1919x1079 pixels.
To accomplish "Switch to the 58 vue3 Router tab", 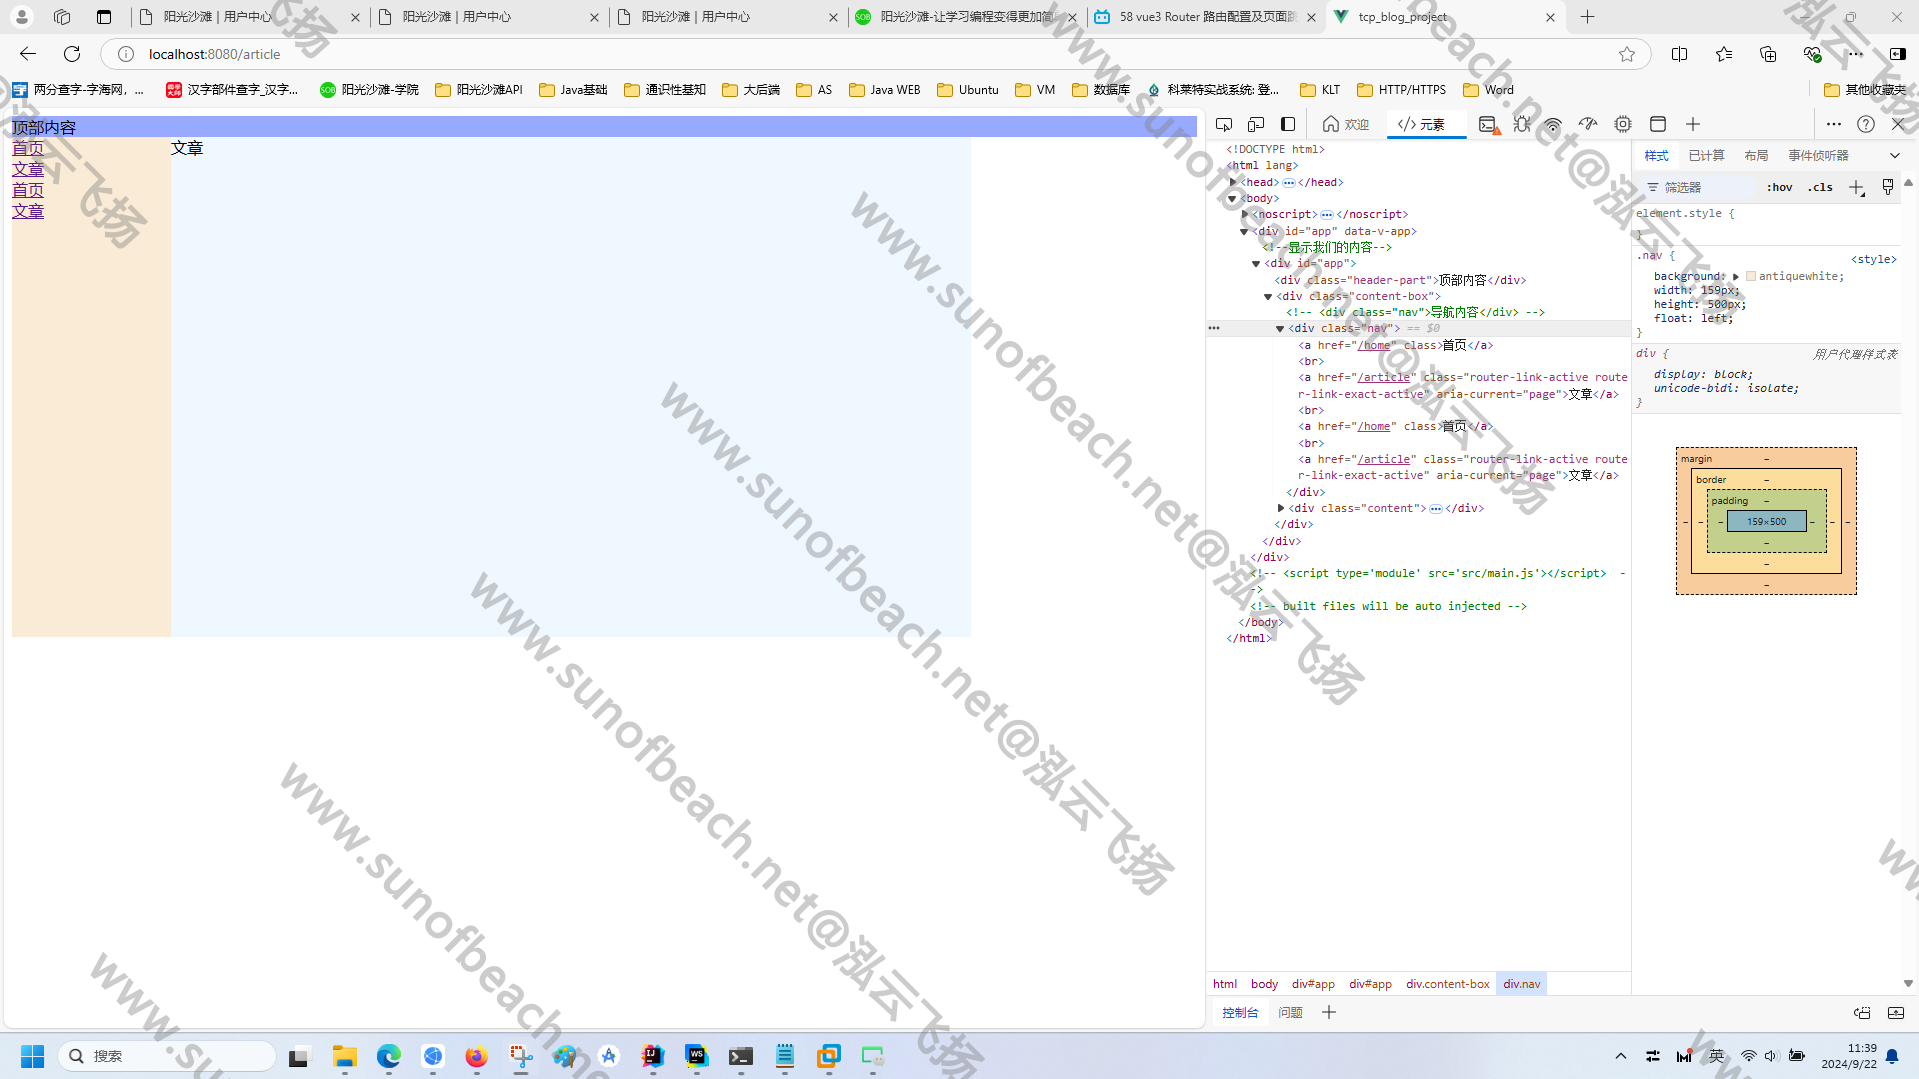I will [1206, 17].
